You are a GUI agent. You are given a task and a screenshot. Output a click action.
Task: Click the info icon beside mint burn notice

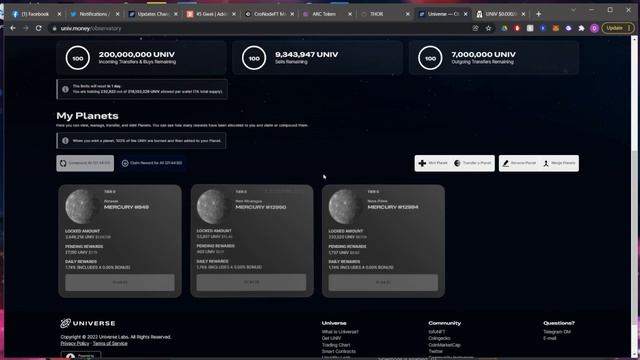pos(65,140)
